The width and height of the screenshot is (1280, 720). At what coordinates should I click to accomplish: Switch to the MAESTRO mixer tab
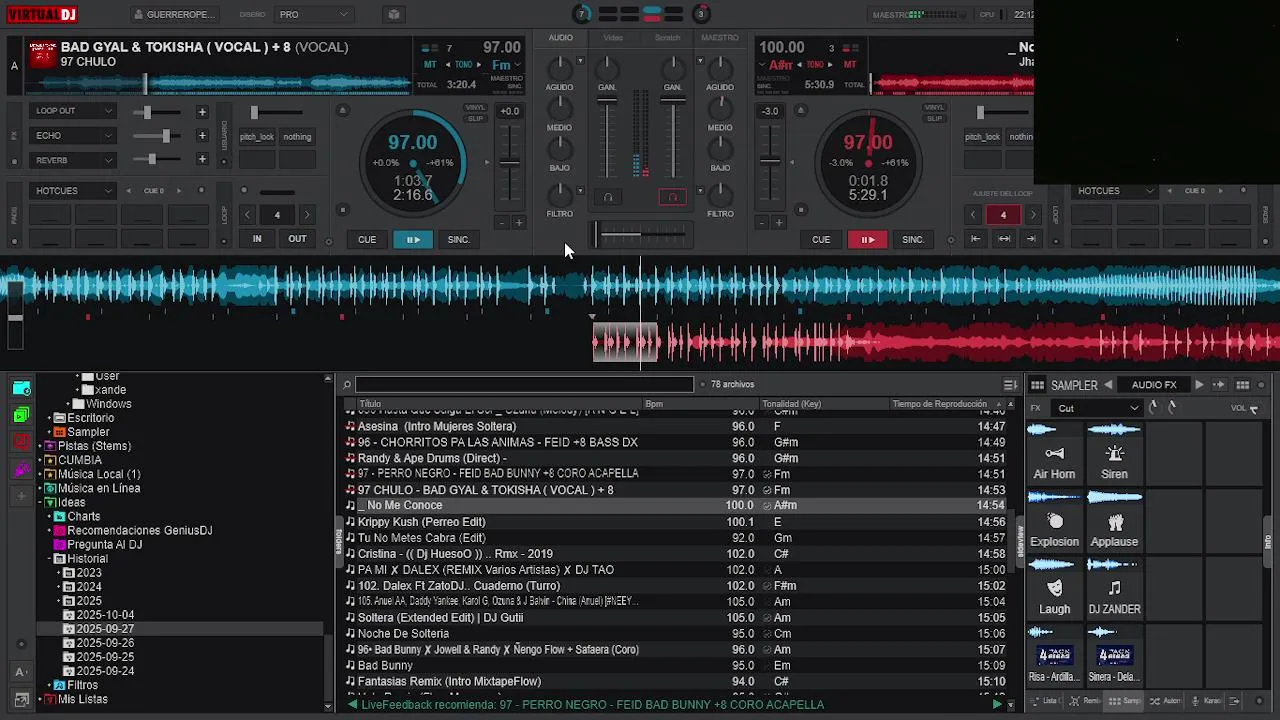pyautogui.click(x=720, y=38)
